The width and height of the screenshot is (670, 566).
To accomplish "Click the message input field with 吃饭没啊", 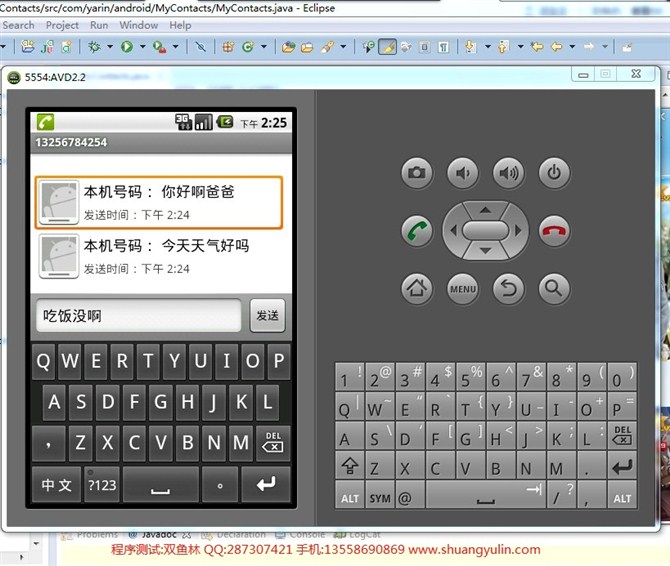I will coord(138,316).
